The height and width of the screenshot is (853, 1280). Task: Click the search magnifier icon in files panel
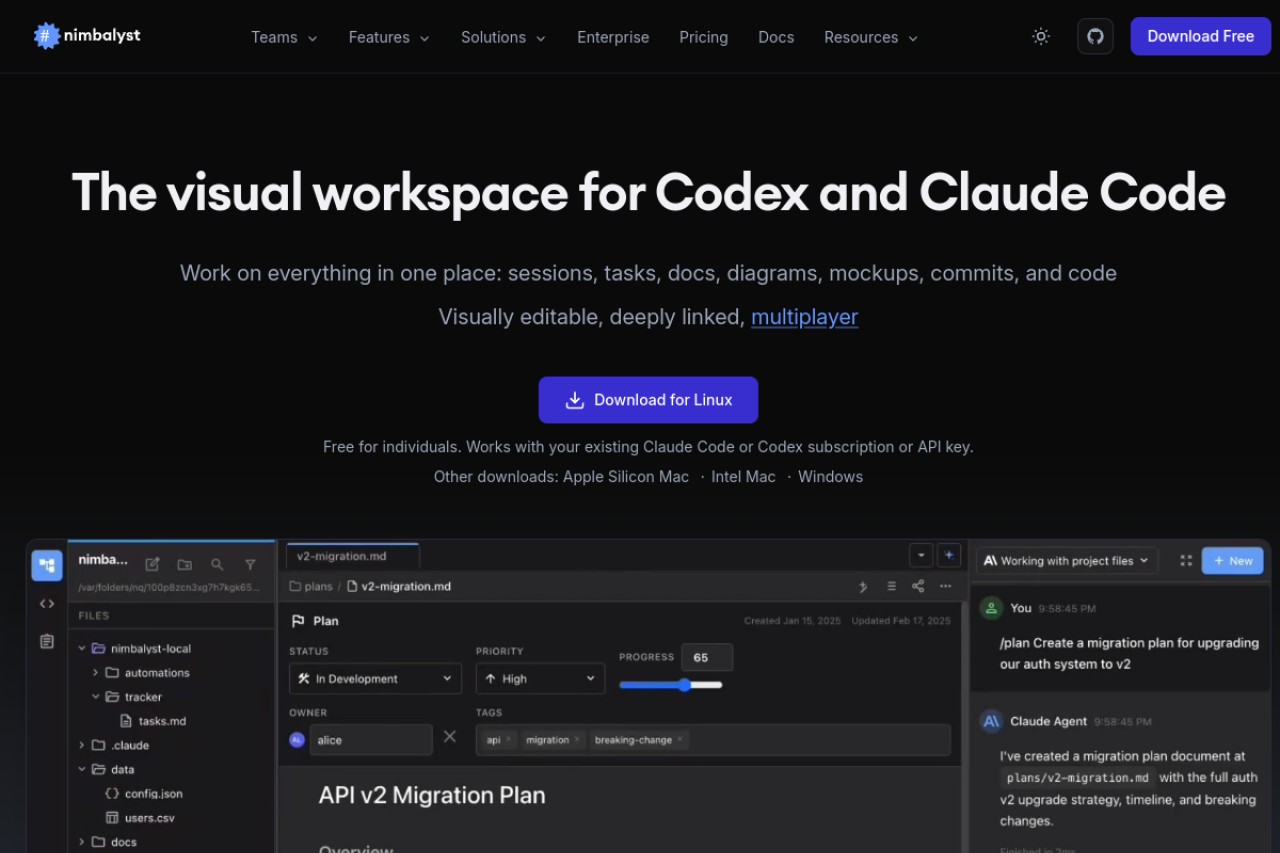coord(217,564)
